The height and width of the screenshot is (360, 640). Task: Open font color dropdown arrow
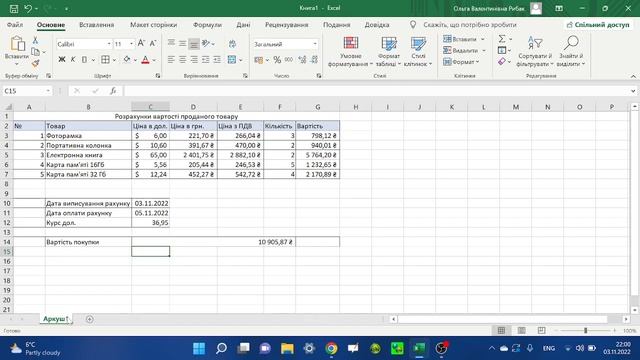[x=154, y=60]
